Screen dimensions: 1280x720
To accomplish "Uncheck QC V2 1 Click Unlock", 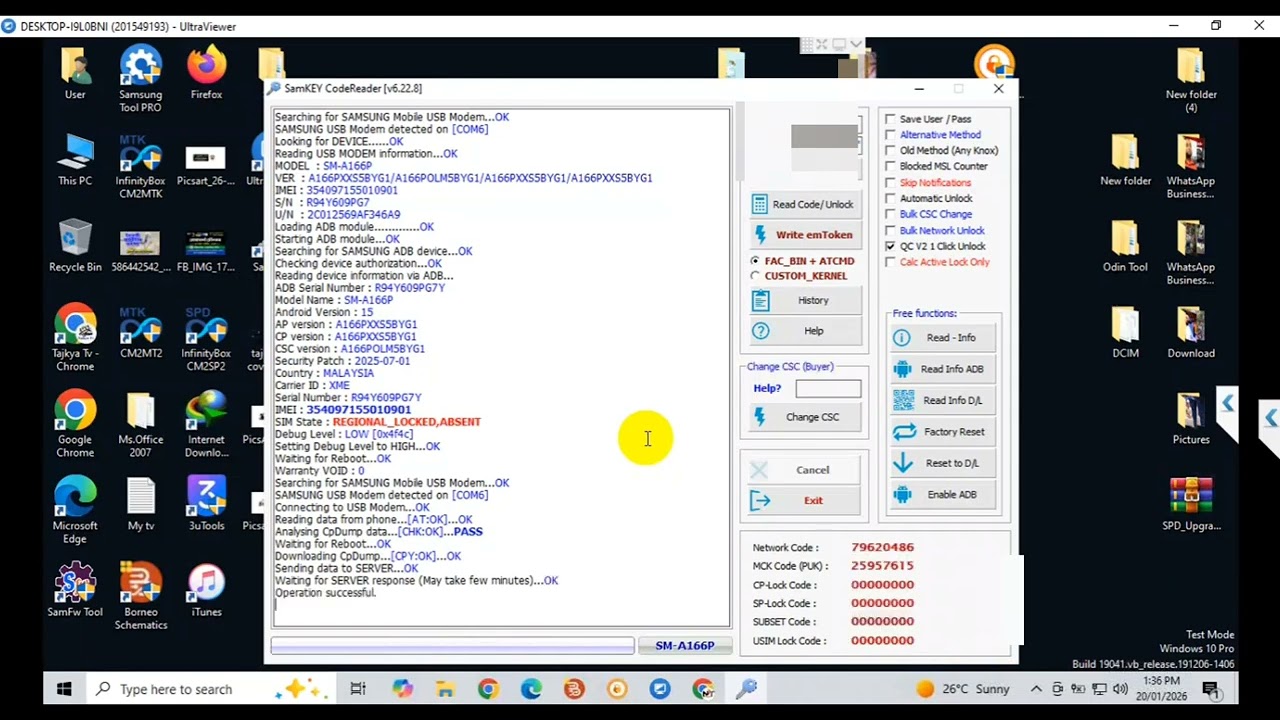I will pyautogui.click(x=891, y=246).
